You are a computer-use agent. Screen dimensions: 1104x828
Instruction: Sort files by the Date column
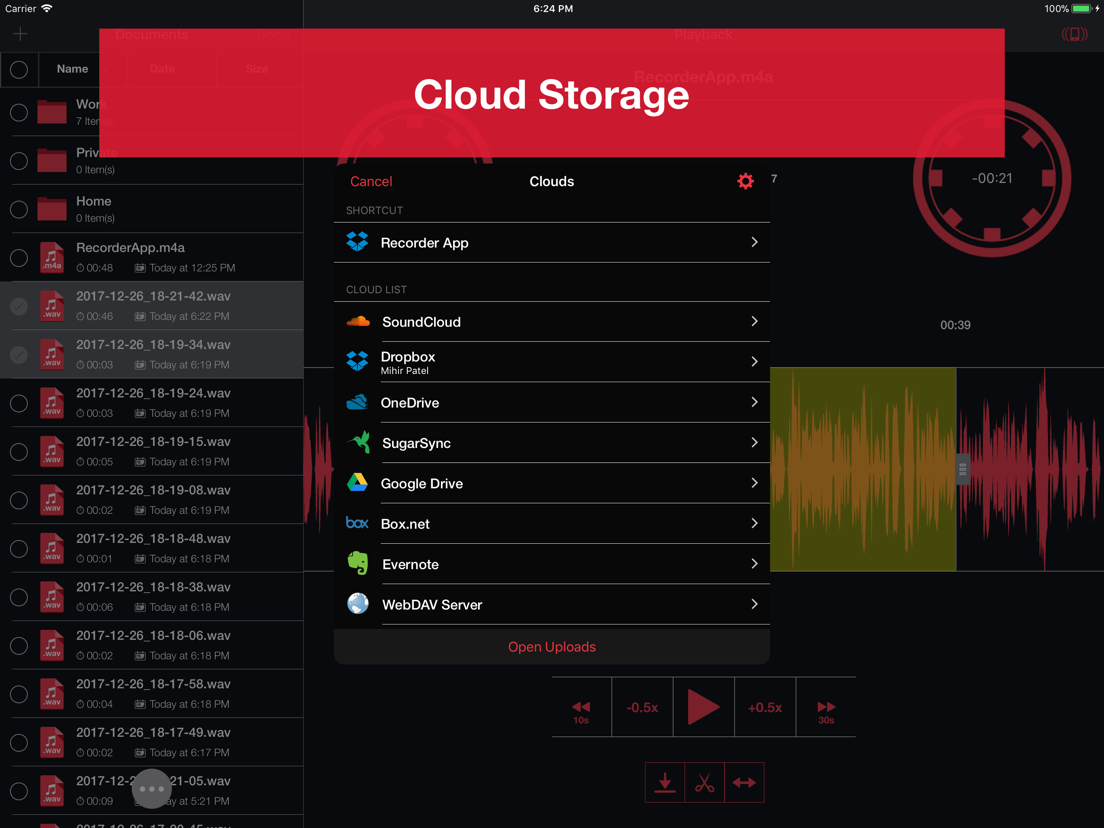(161, 68)
